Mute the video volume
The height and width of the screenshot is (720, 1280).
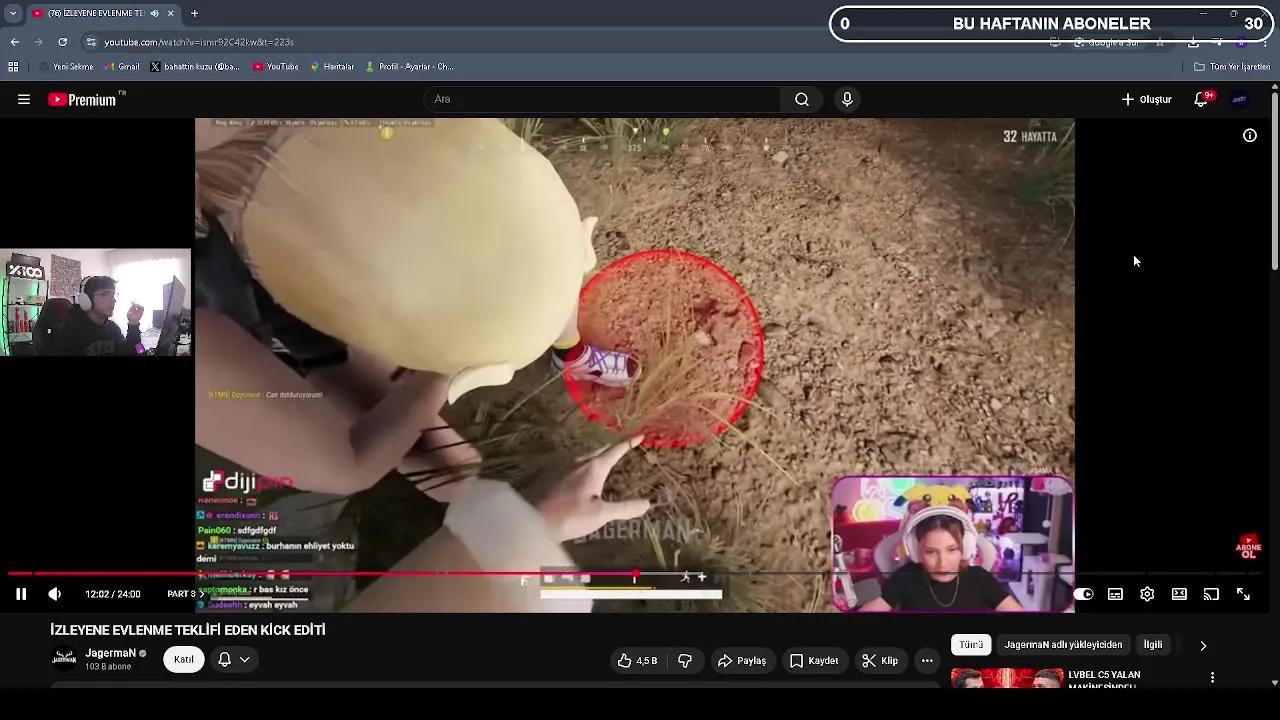pos(55,594)
